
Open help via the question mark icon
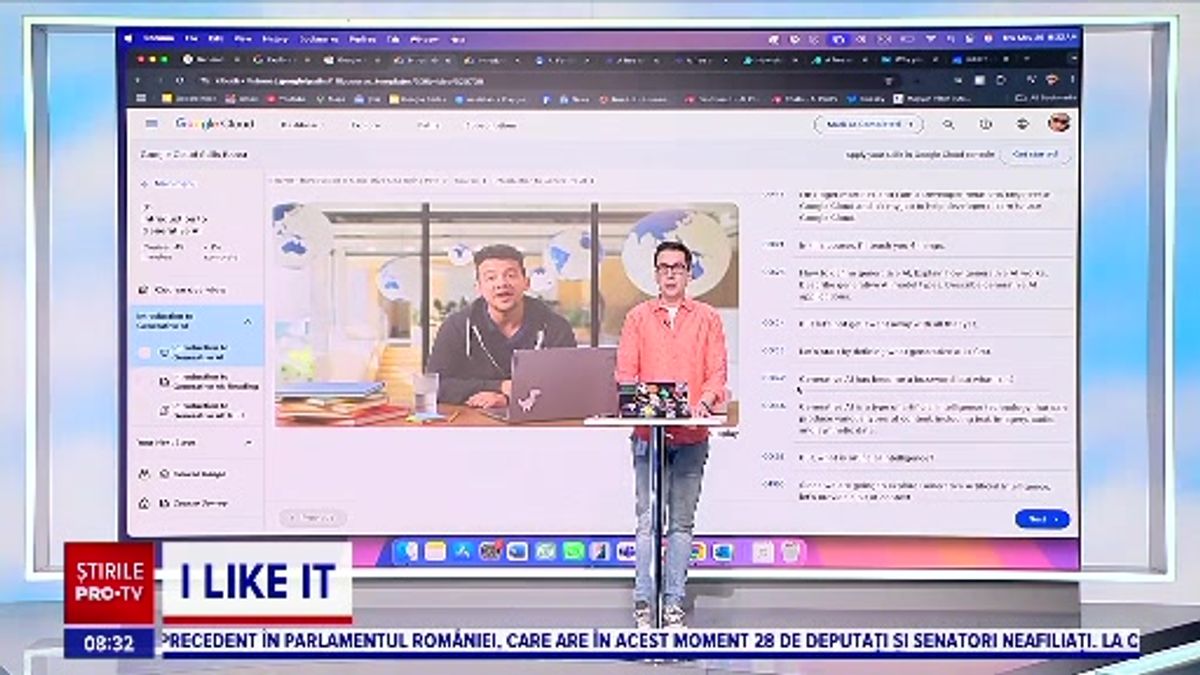[986, 124]
